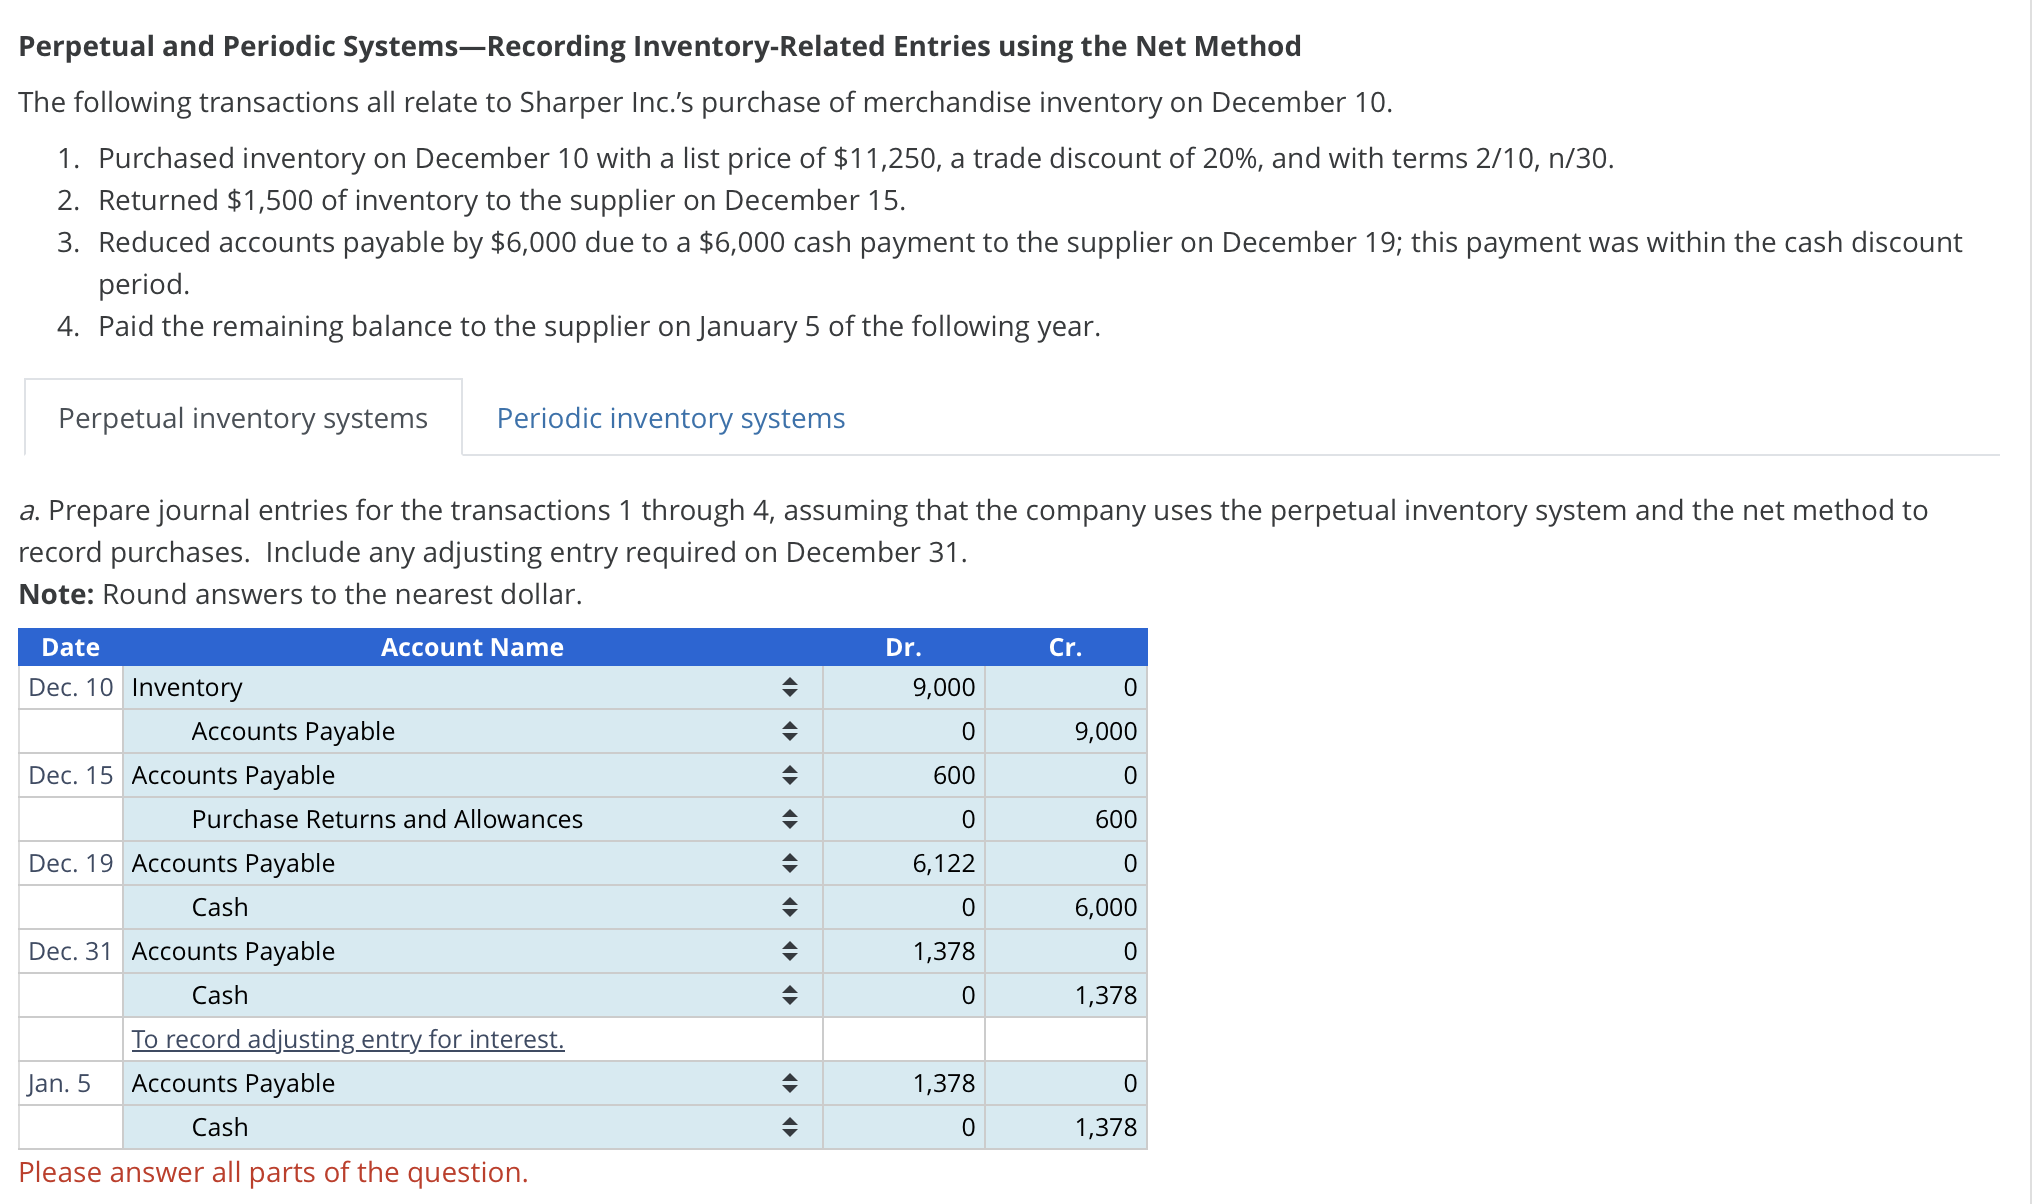Screen dimensions: 2032x1204
Task: Open the account selector for Dec. 10 Inventory row
Action: point(790,687)
